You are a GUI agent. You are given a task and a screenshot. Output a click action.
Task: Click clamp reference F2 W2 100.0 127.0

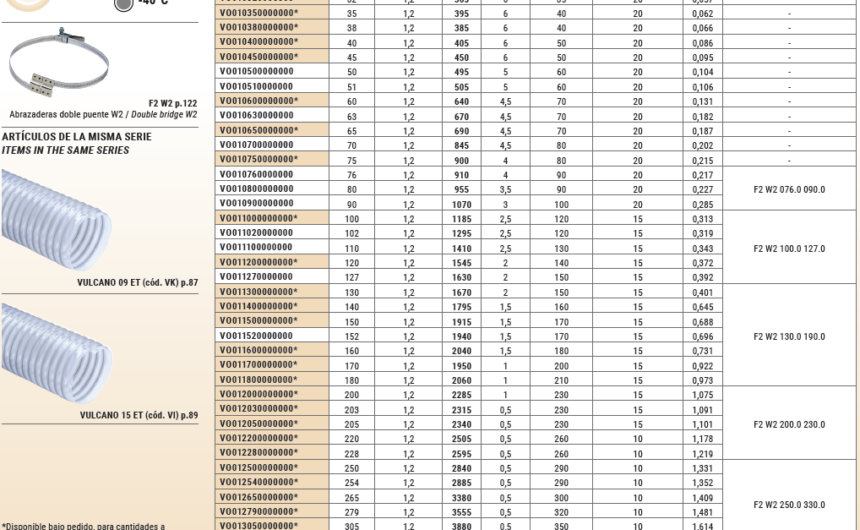pos(789,248)
